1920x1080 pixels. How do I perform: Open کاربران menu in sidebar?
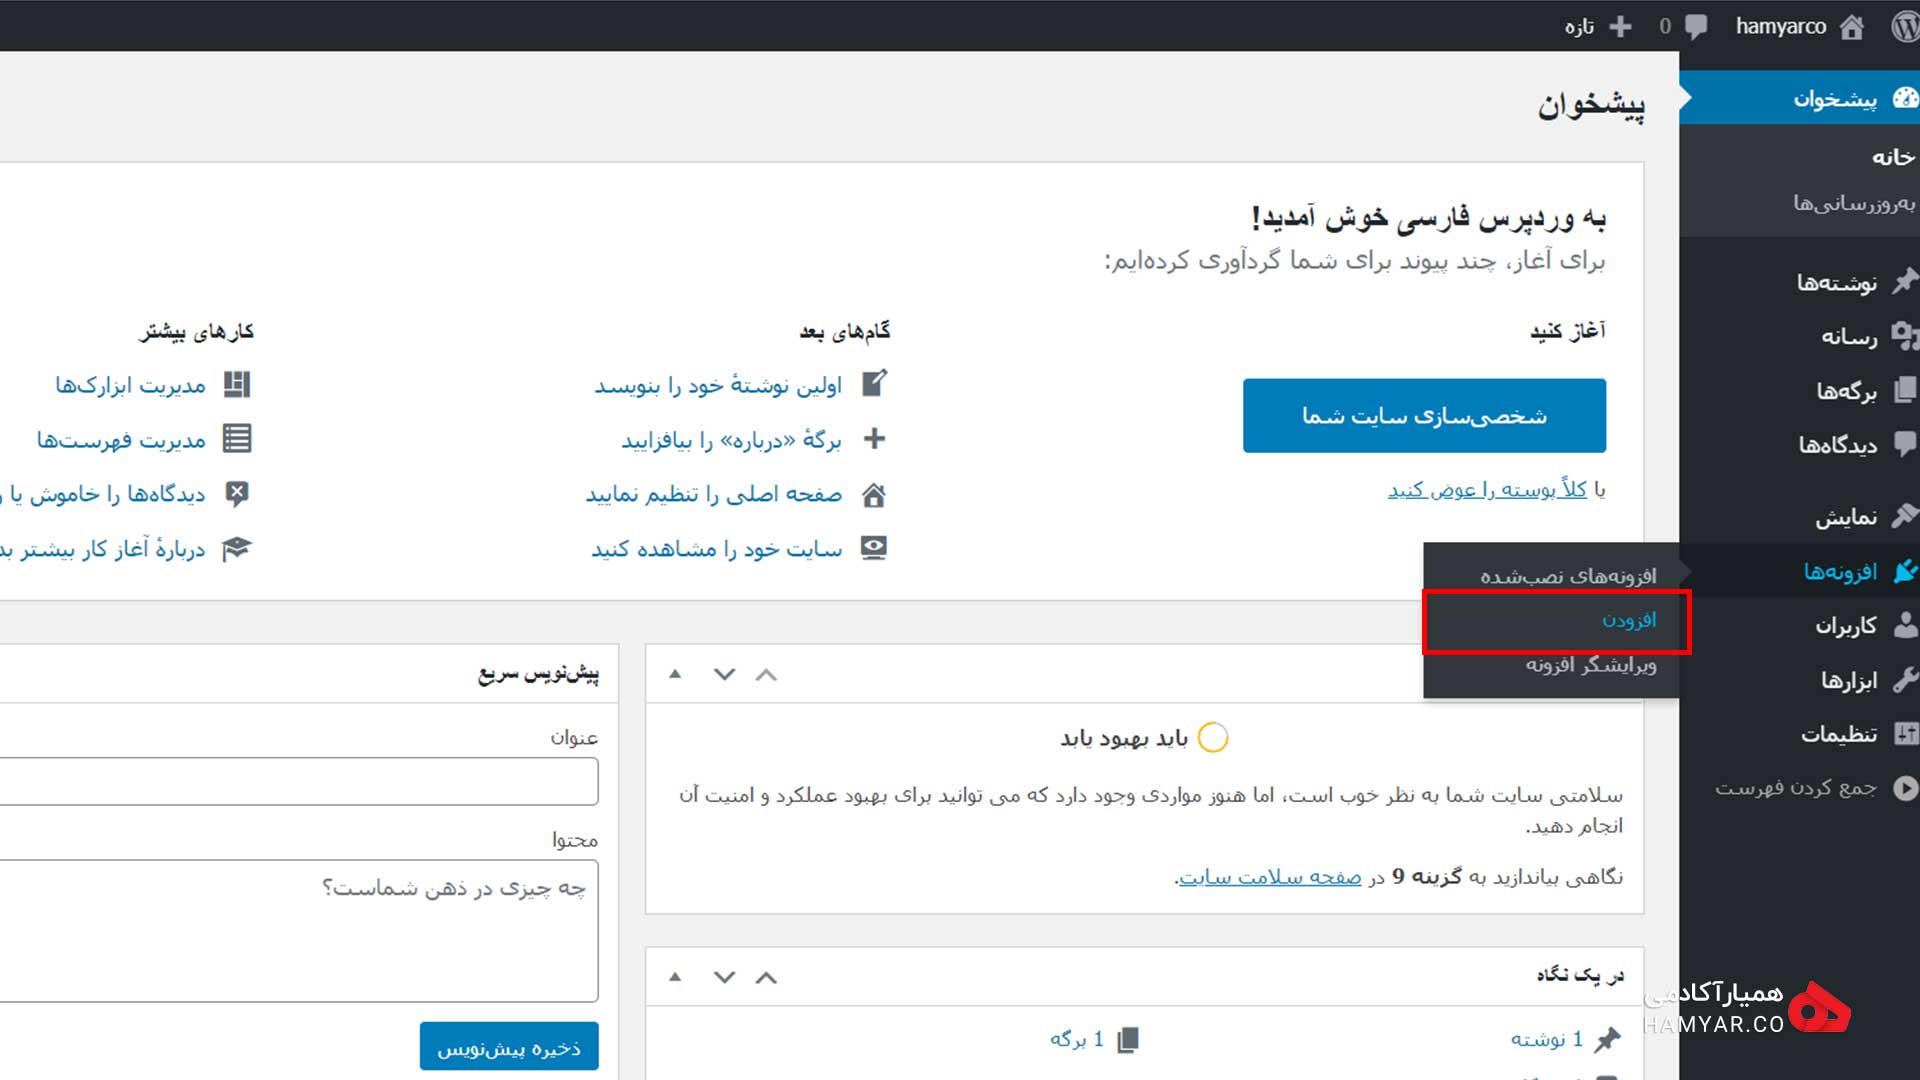(x=1846, y=626)
